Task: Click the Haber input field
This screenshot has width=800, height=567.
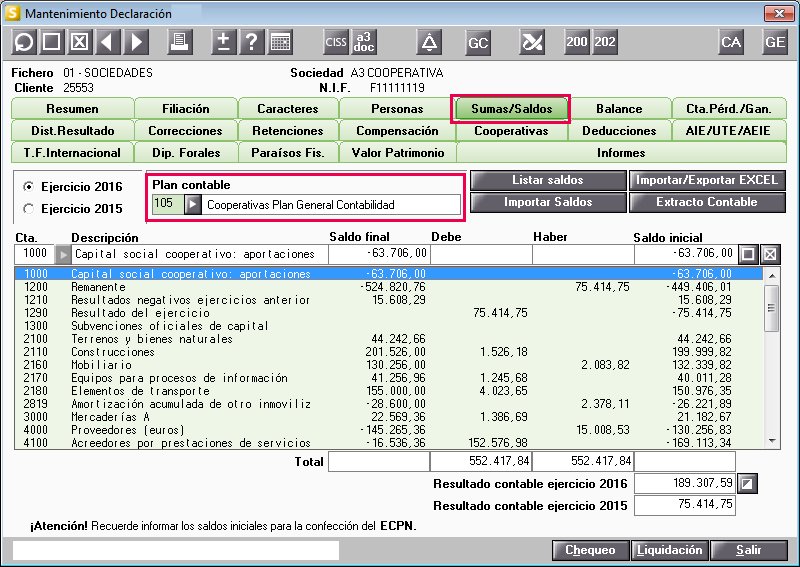Action: [583, 254]
